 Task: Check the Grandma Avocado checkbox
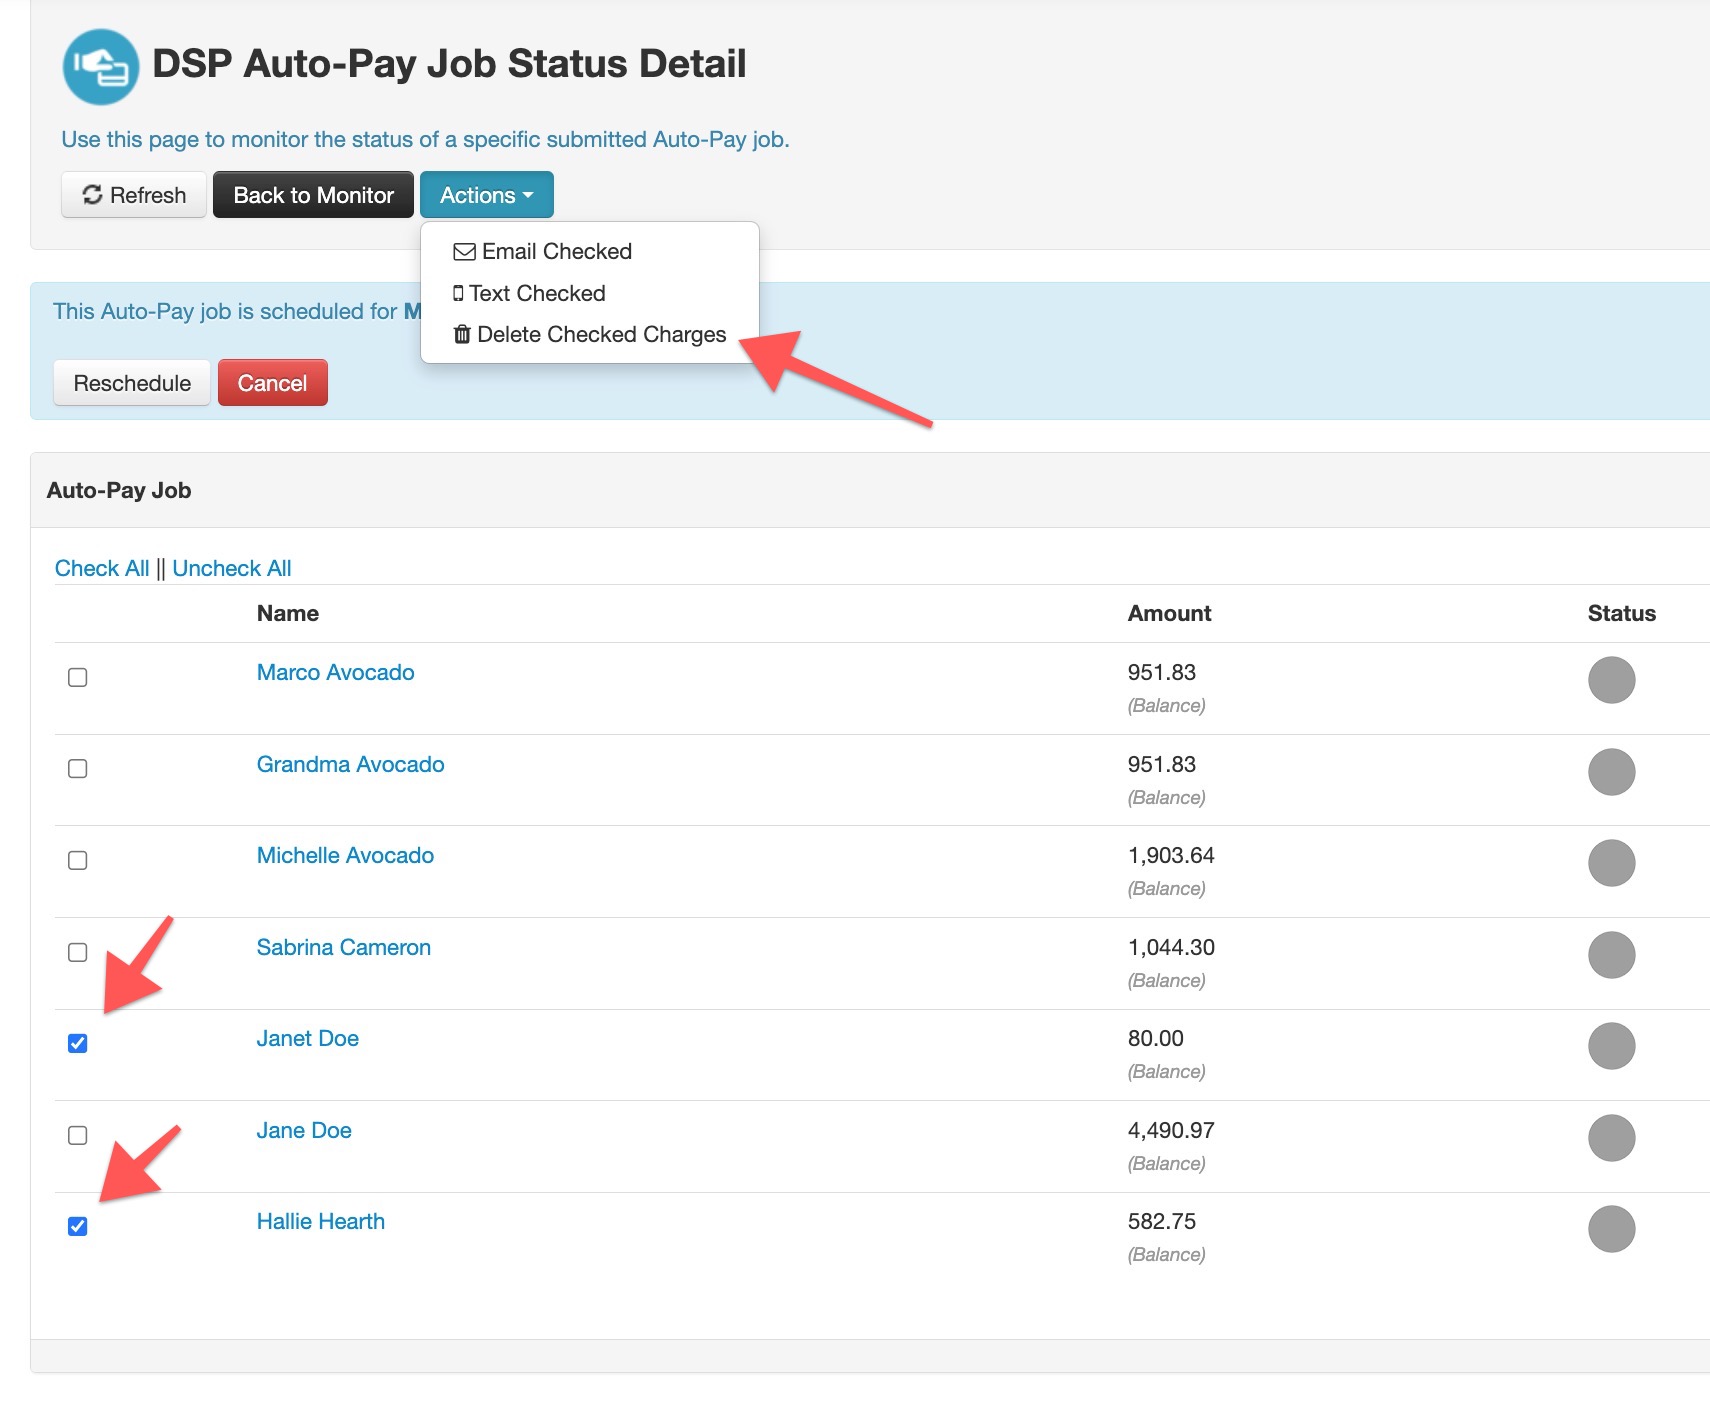pyautogui.click(x=77, y=768)
